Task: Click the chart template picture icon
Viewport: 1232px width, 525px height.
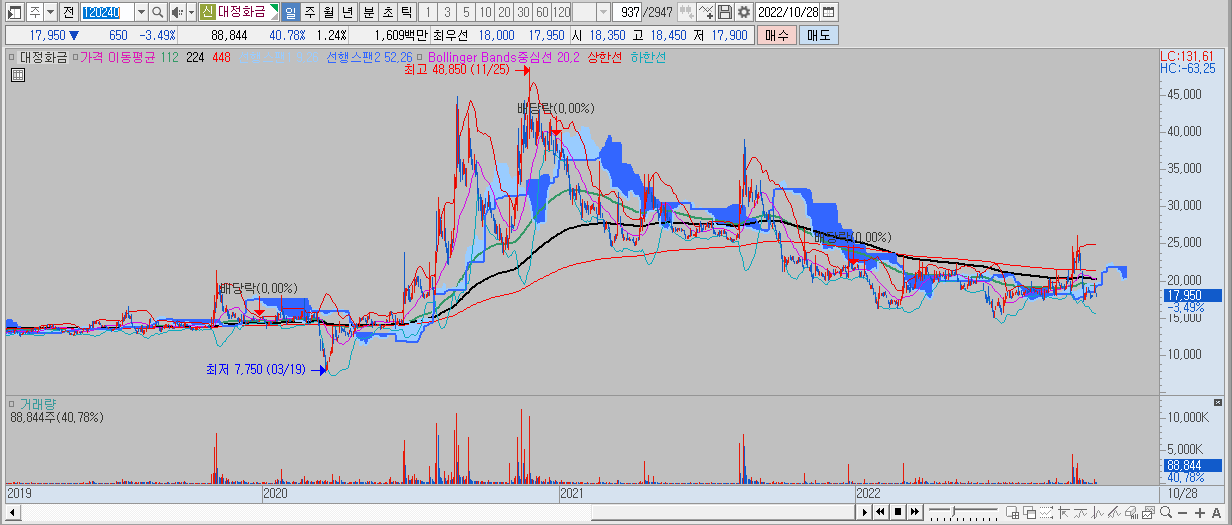Action: 1147,513
